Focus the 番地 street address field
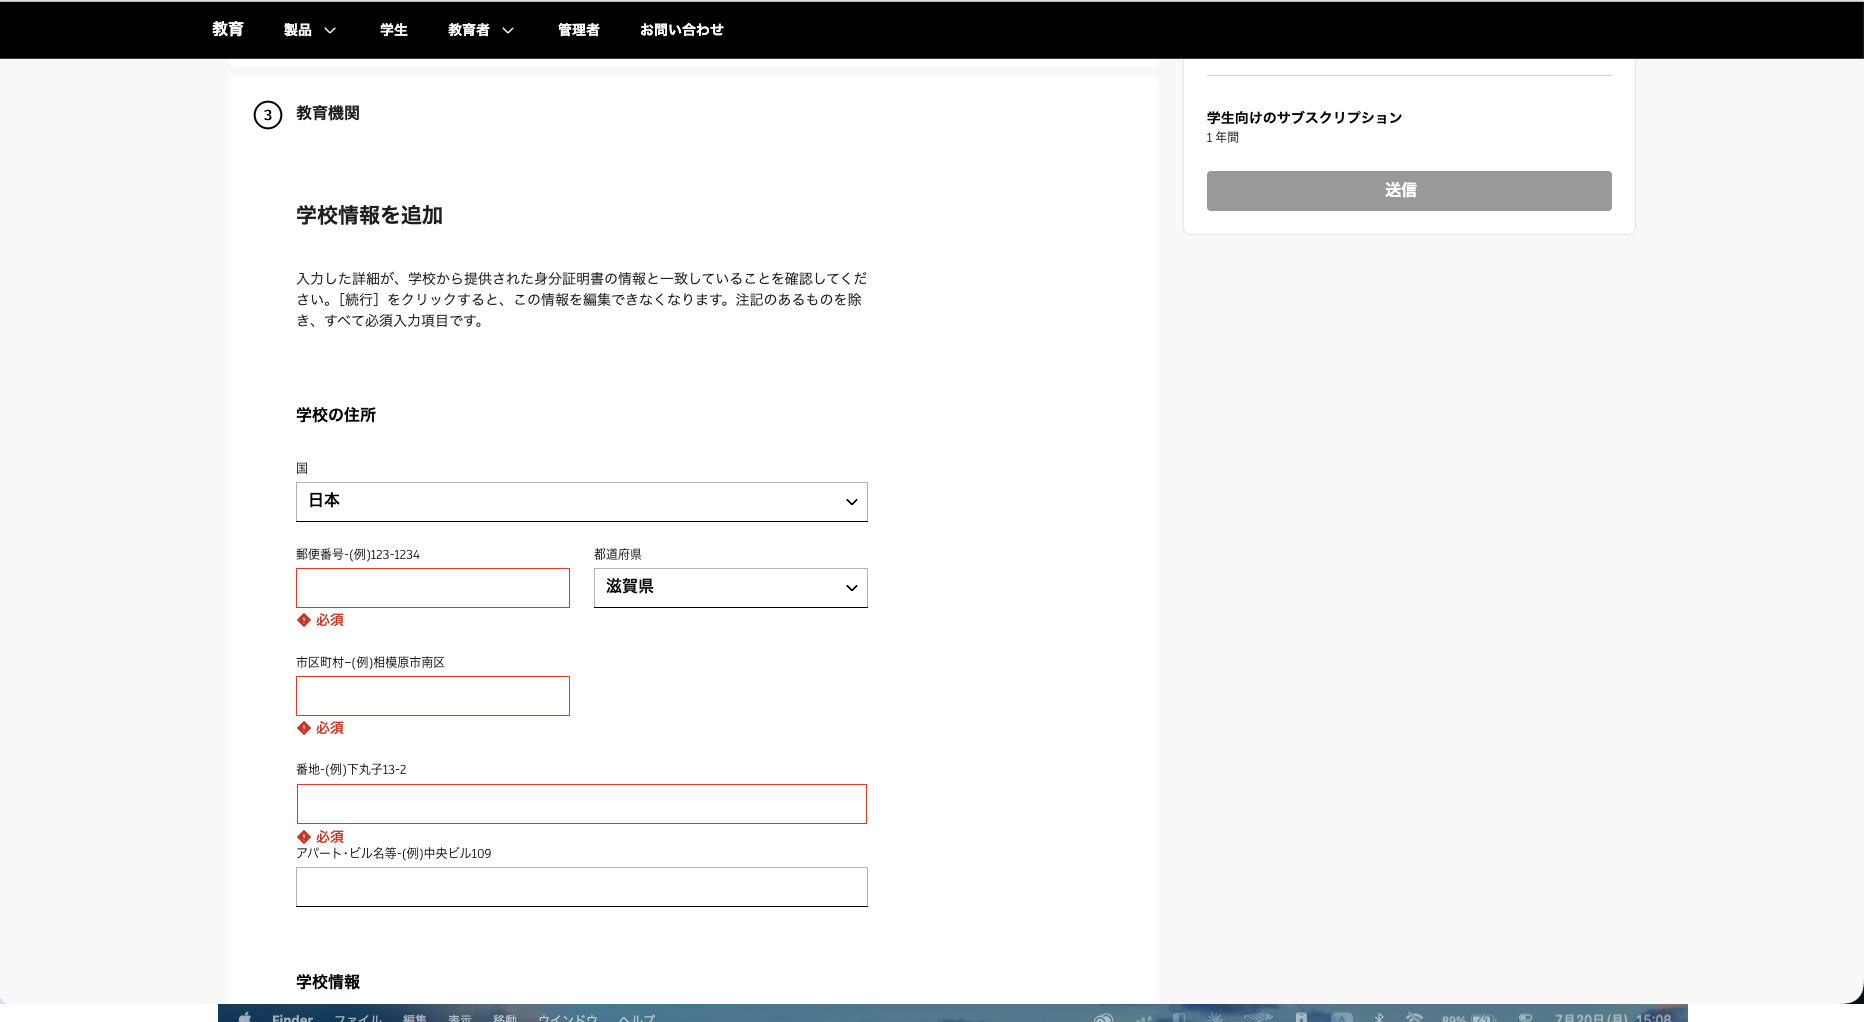The image size is (1864, 1022). pyautogui.click(x=581, y=804)
